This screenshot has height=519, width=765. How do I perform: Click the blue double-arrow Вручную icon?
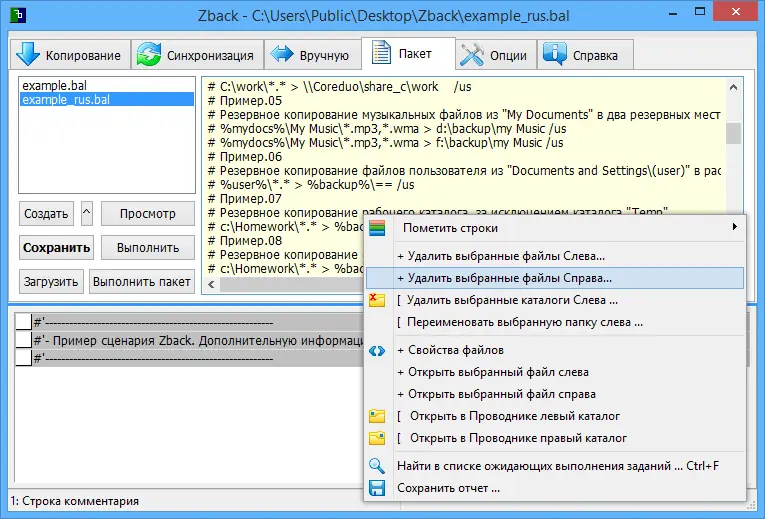coord(282,54)
